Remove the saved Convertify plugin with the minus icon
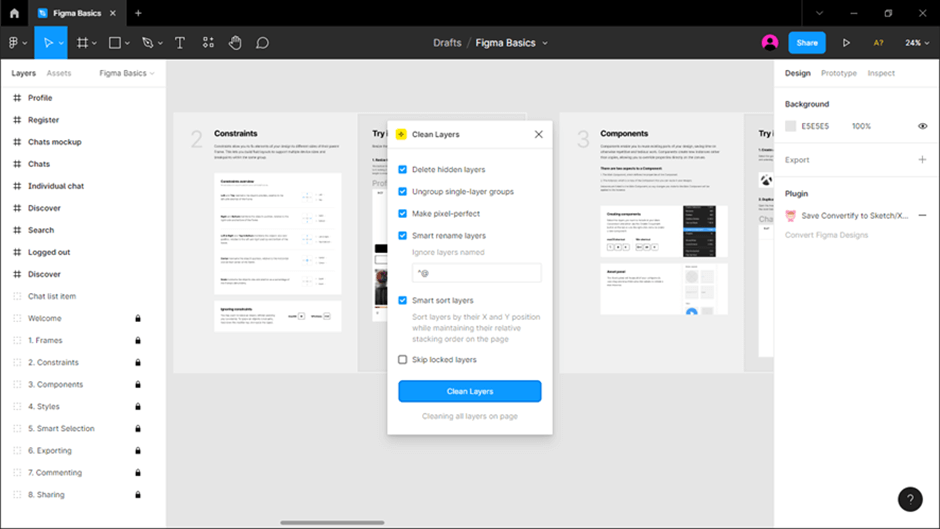940x529 pixels. [x=922, y=215]
